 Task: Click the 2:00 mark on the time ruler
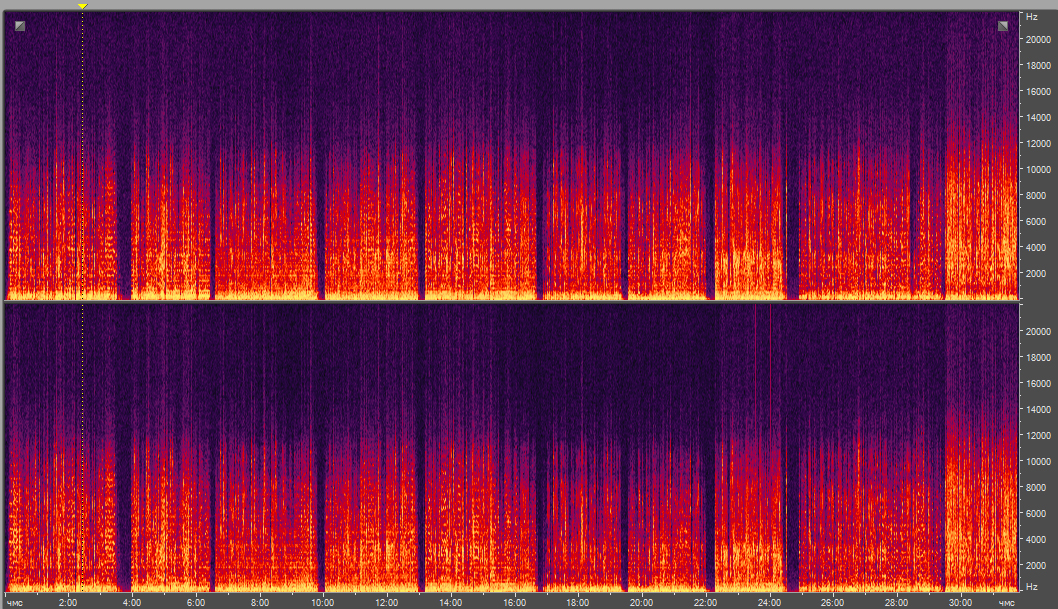coord(68,603)
